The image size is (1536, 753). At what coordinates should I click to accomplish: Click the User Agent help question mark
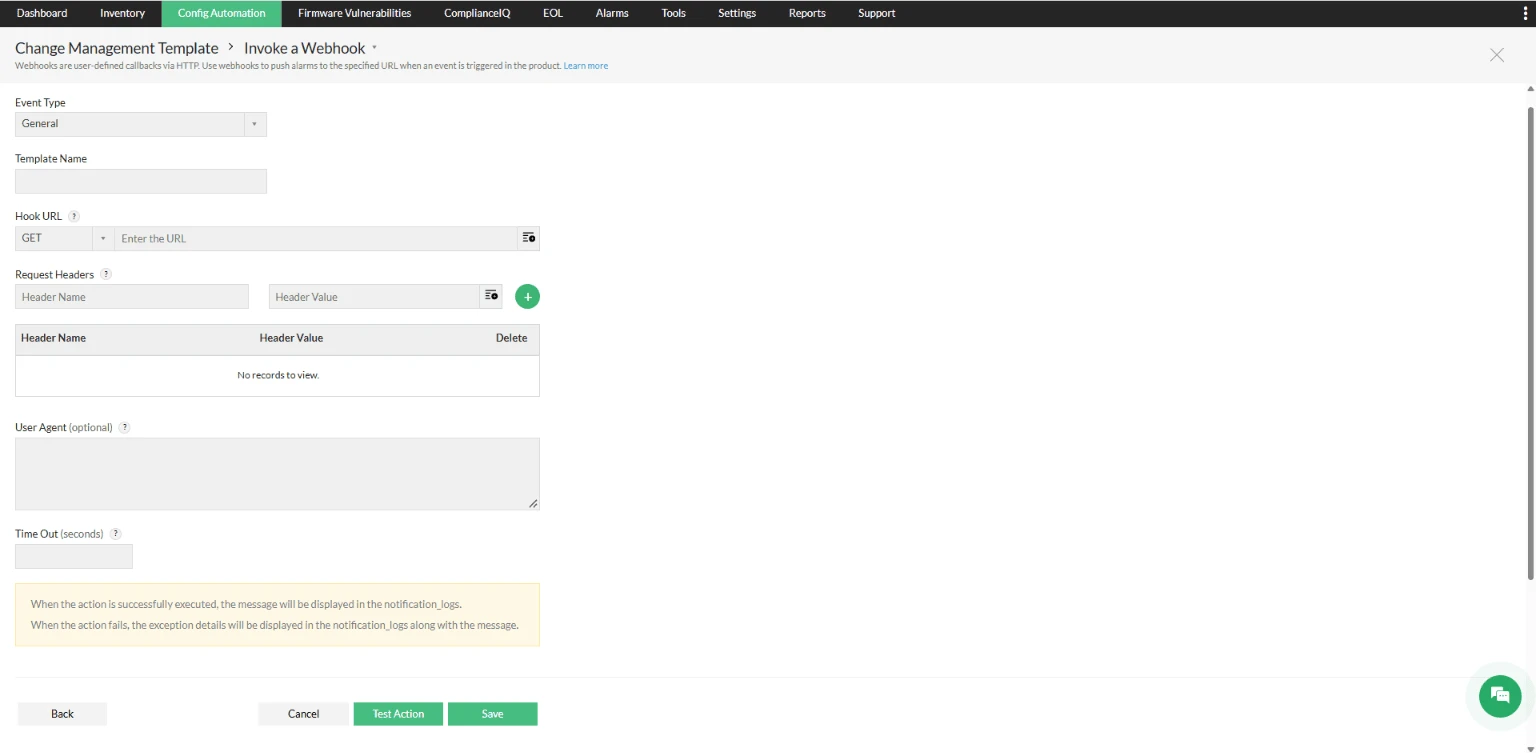click(124, 427)
